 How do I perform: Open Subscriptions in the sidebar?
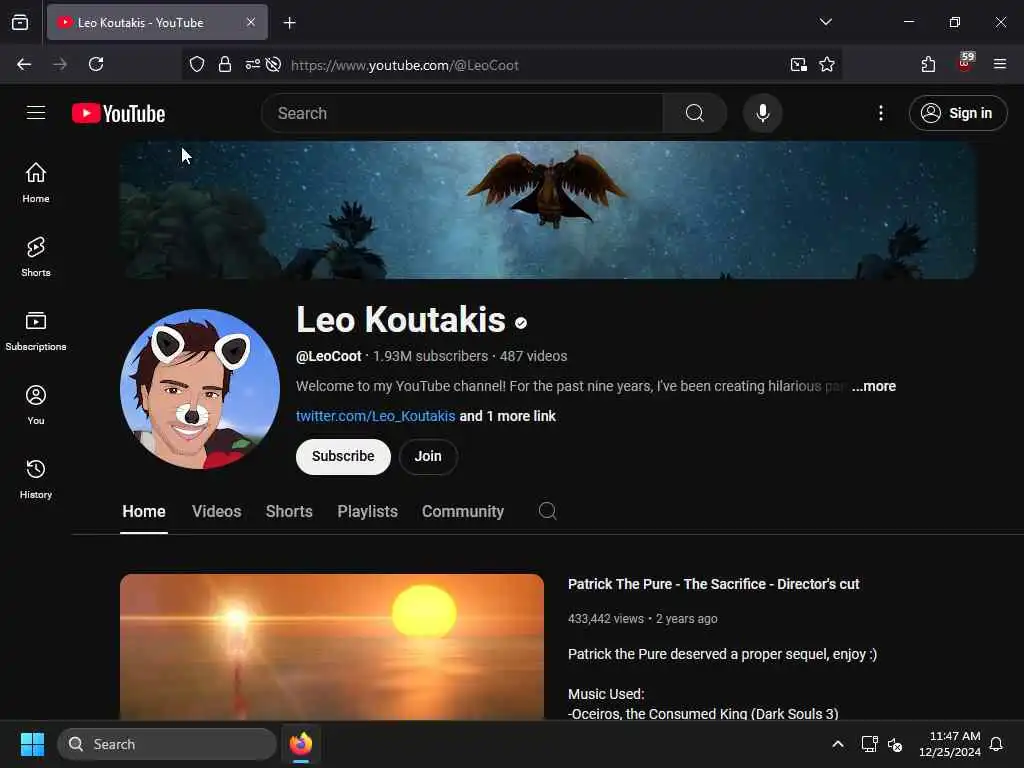pos(36,330)
